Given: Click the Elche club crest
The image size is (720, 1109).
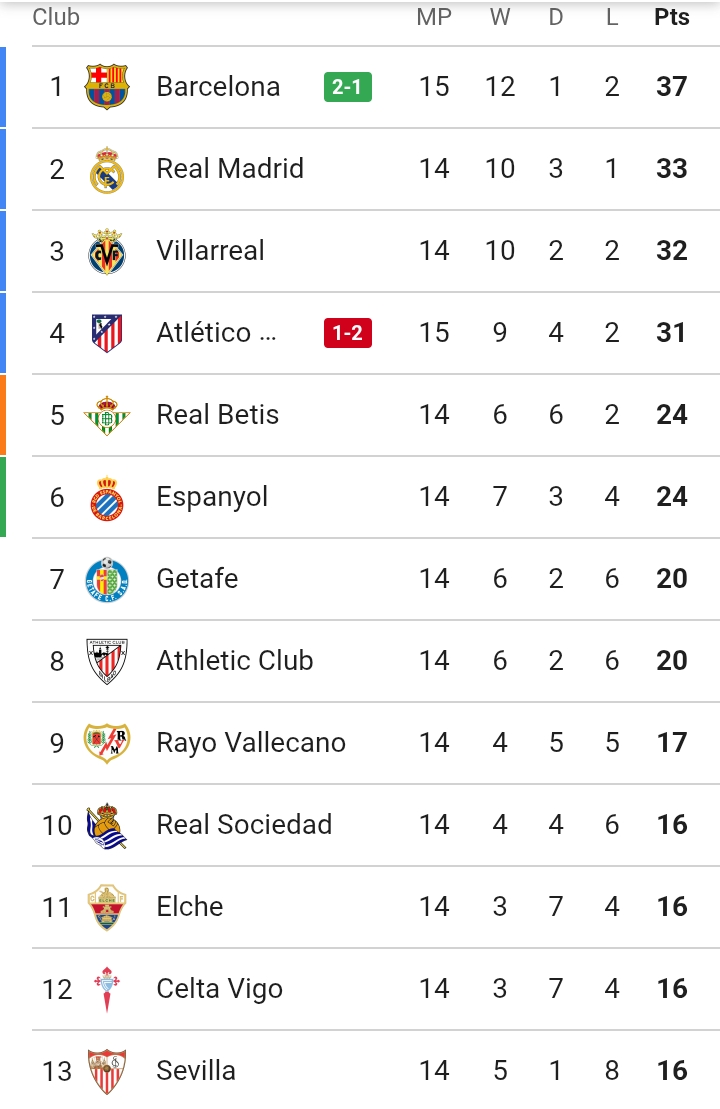Looking at the screenshot, I should click(107, 907).
